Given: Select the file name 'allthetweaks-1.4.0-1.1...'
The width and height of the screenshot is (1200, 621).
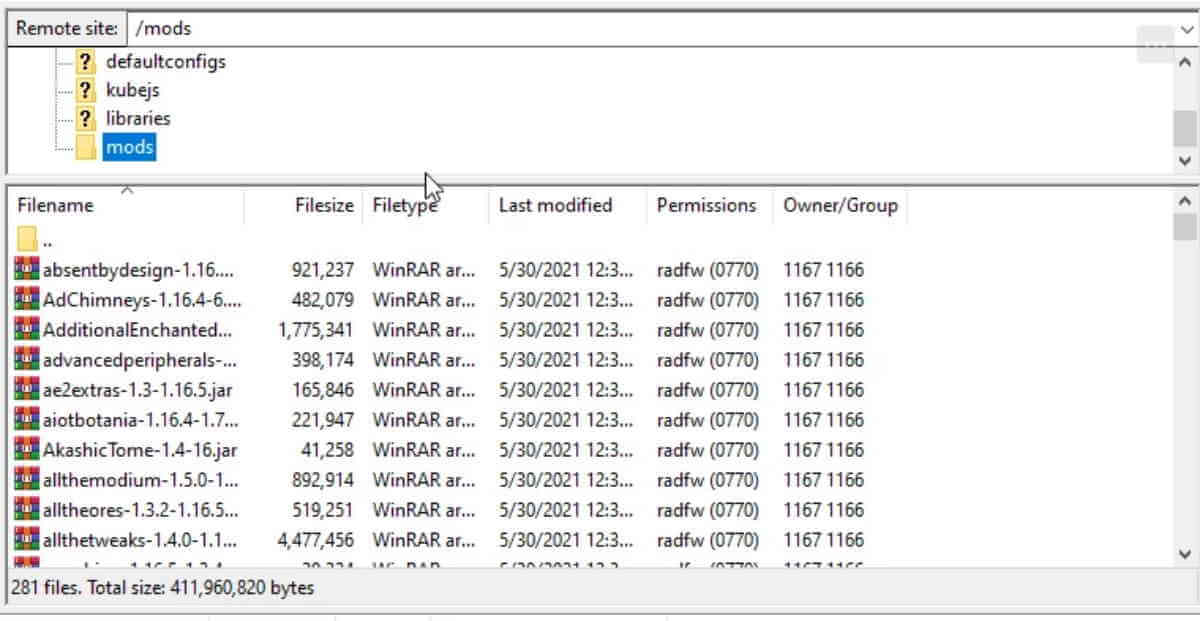Looking at the screenshot, I should 141,539.
